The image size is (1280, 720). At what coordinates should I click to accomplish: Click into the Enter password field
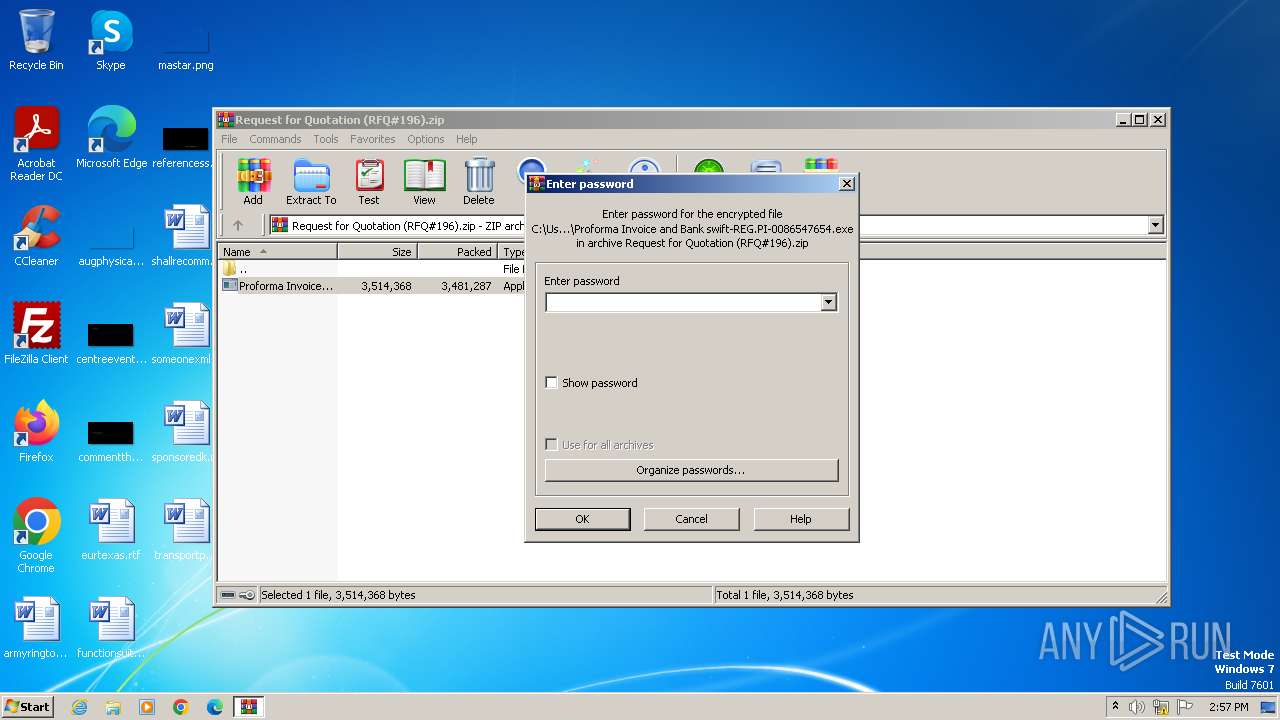click(683, 302)
